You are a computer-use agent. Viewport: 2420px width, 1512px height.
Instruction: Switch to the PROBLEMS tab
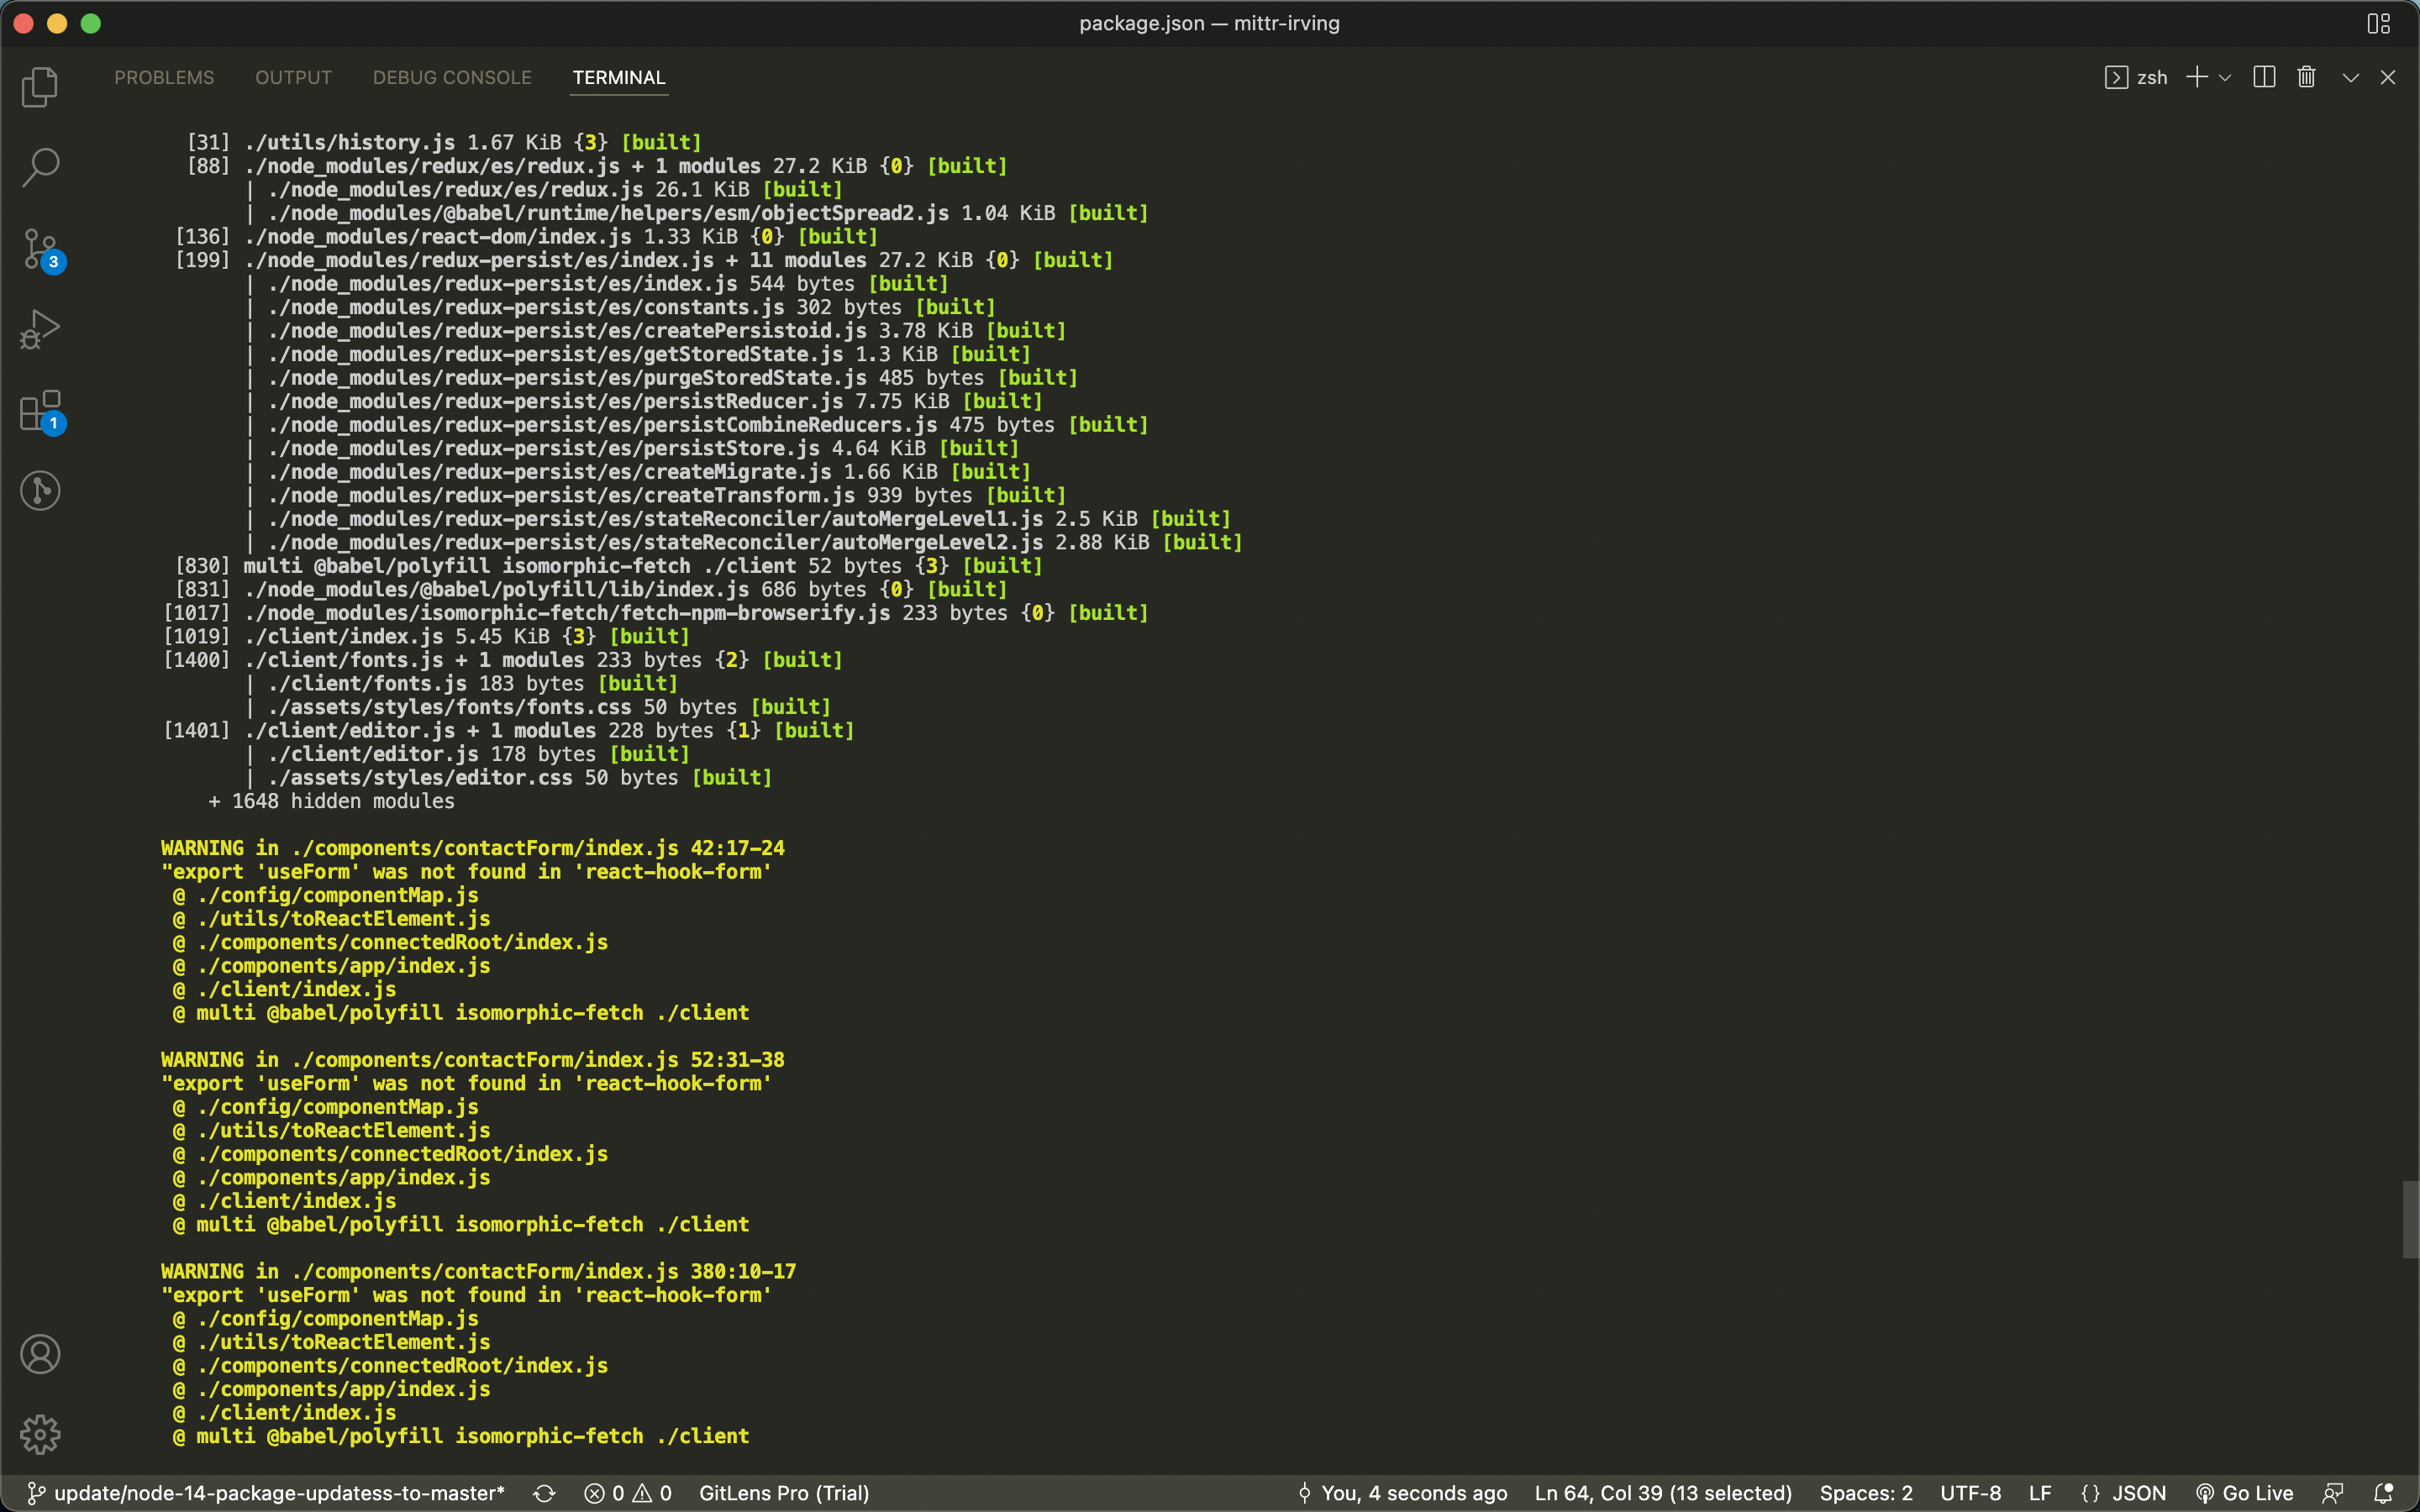pos(163,77)
